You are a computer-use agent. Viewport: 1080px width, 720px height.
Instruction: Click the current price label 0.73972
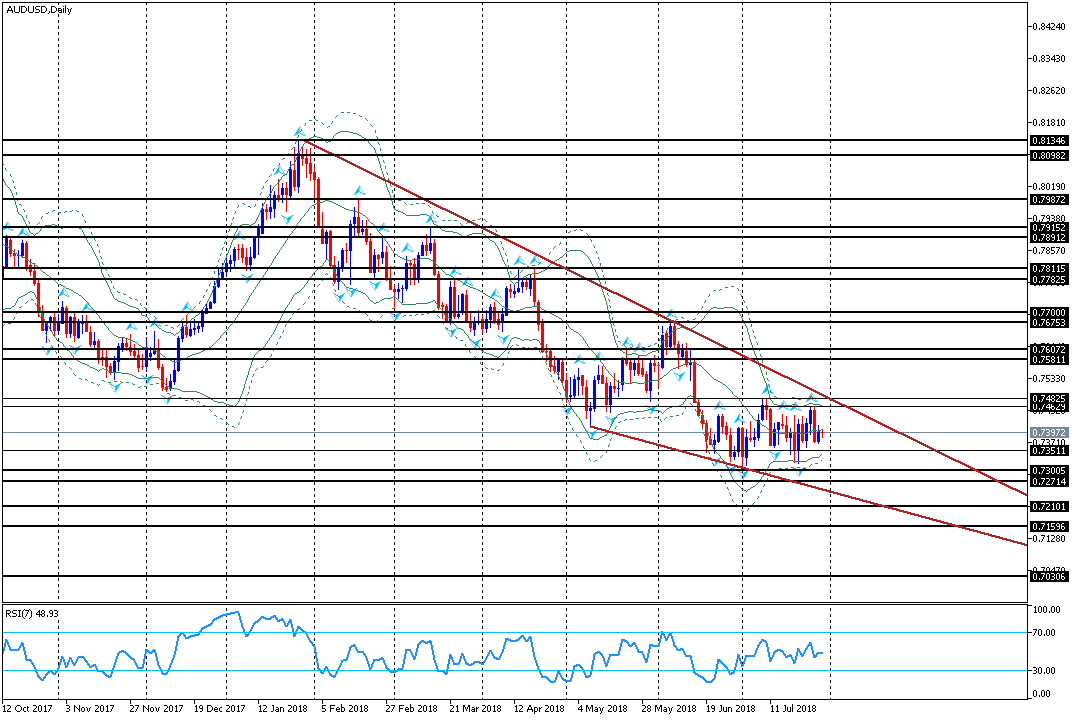(1049, 433)
